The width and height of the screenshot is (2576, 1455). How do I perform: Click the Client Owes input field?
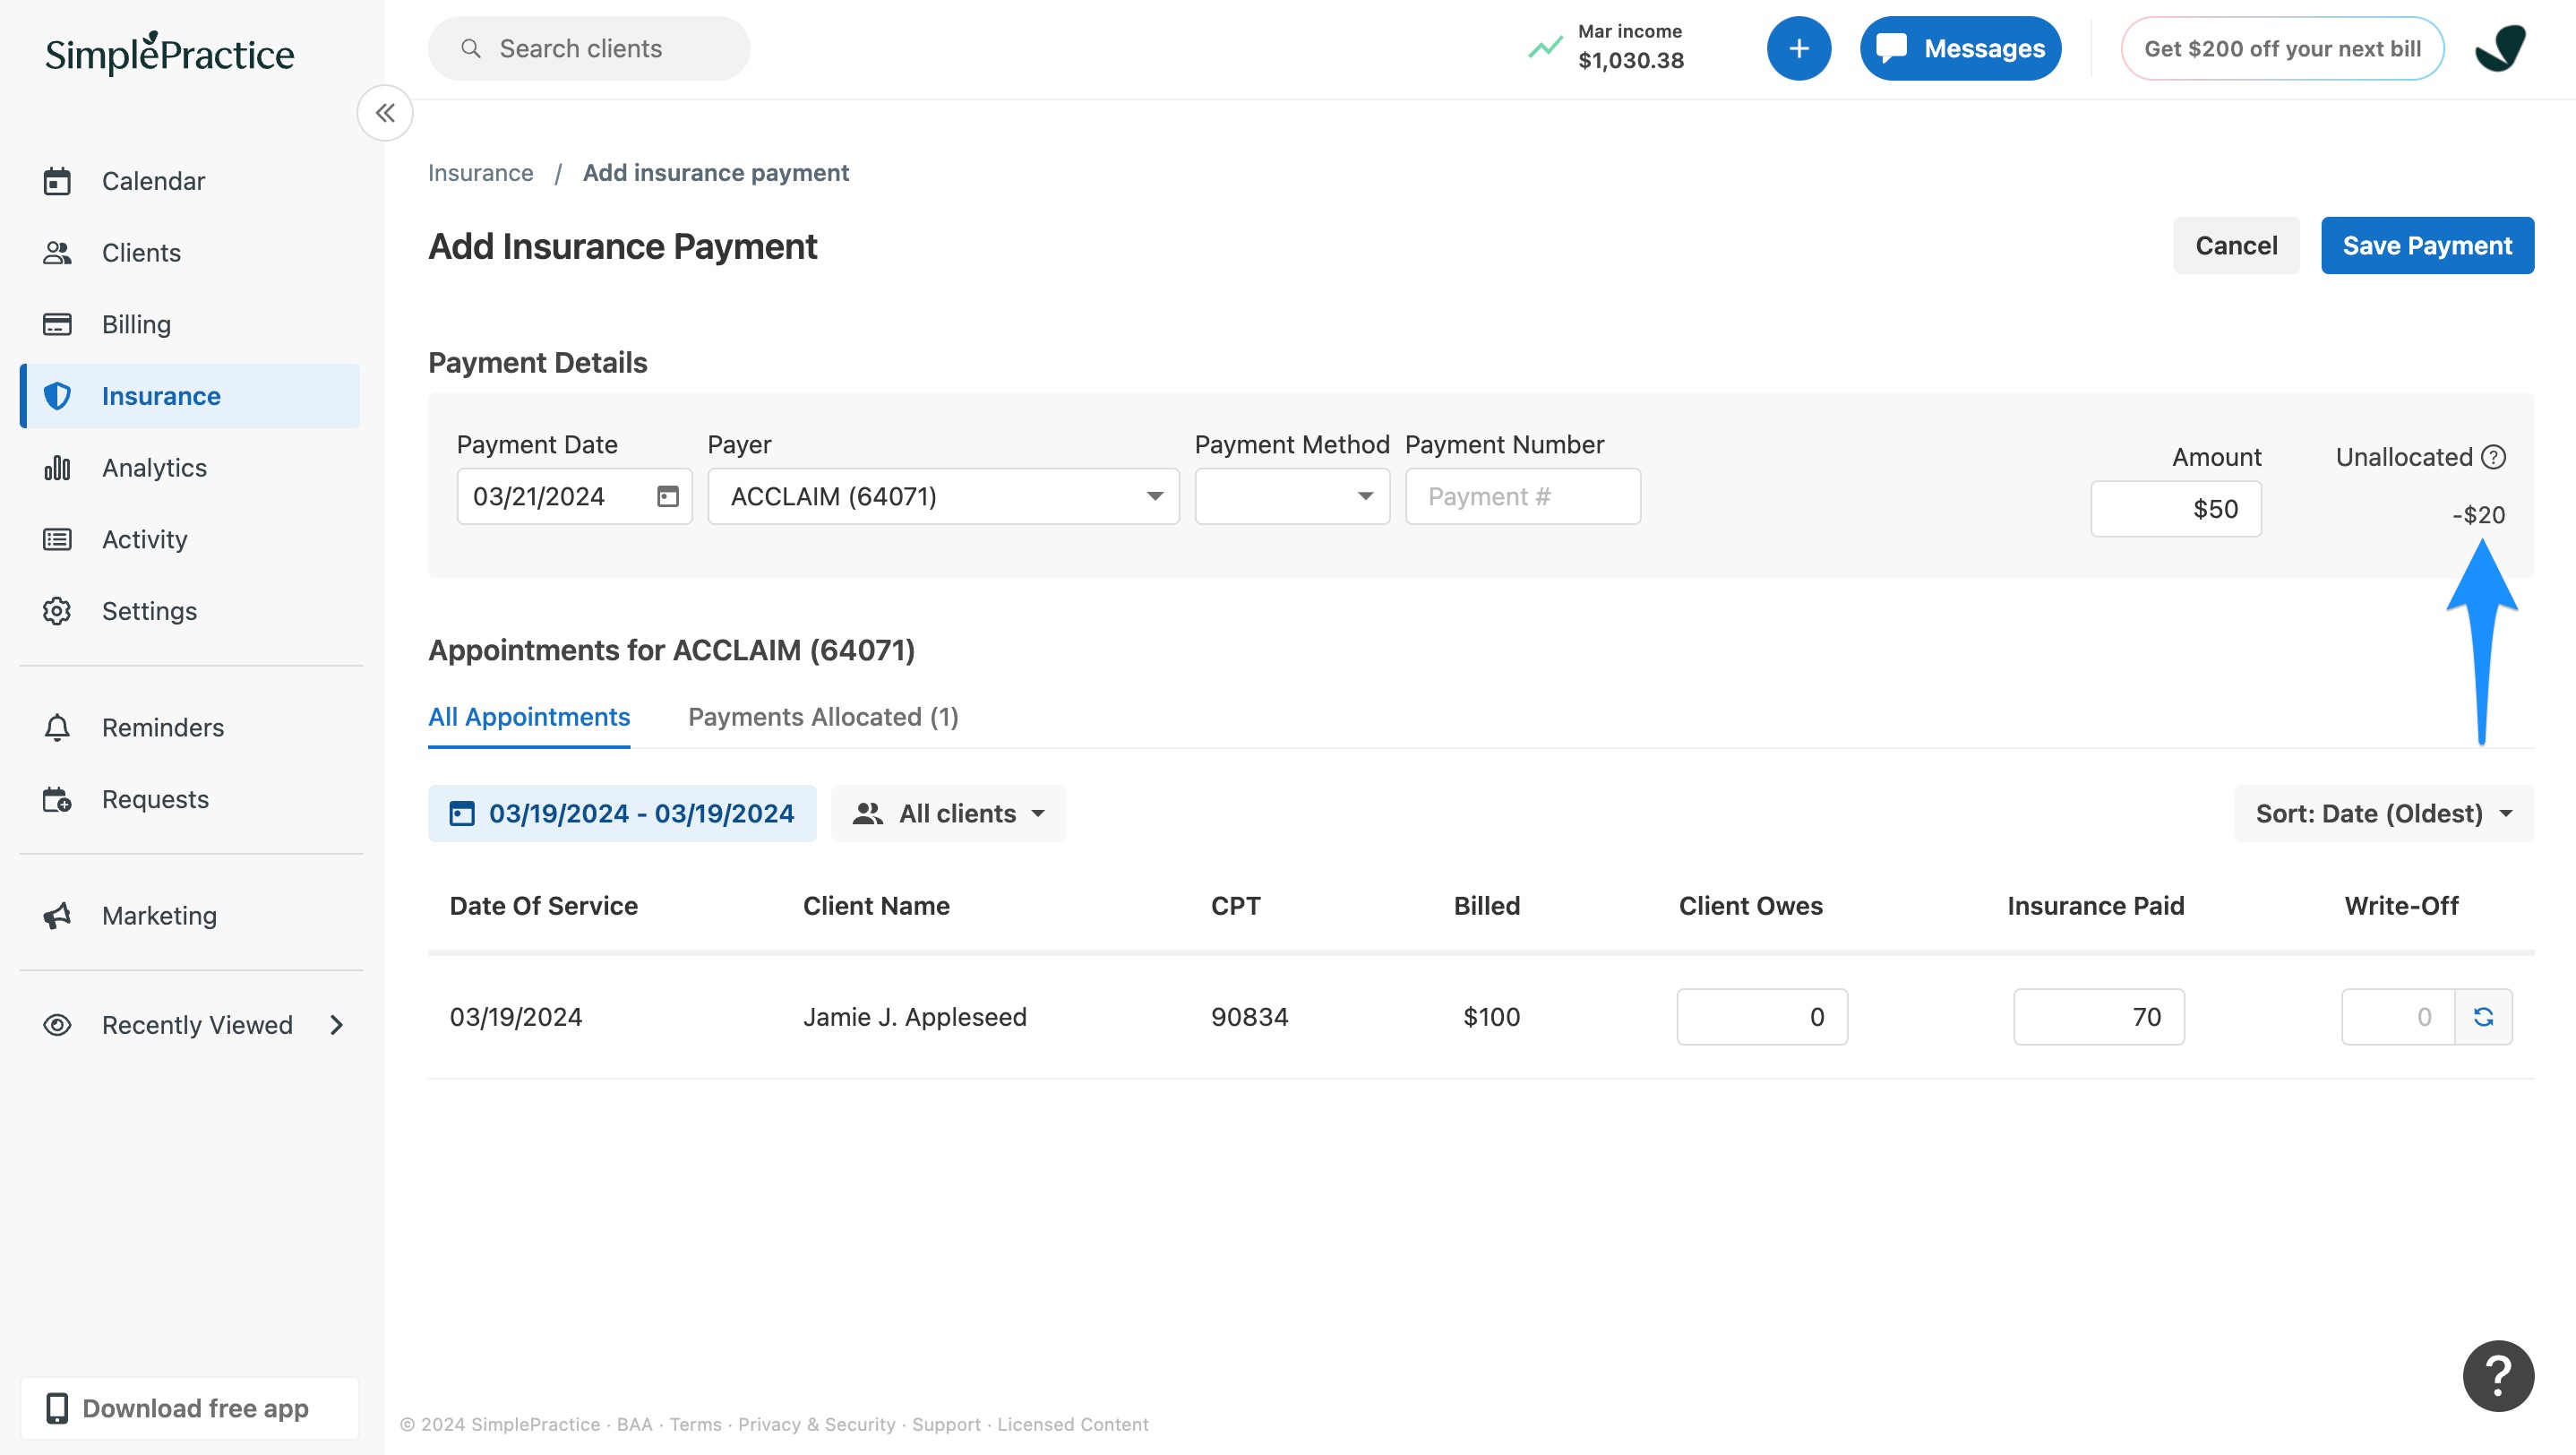1761,1017
